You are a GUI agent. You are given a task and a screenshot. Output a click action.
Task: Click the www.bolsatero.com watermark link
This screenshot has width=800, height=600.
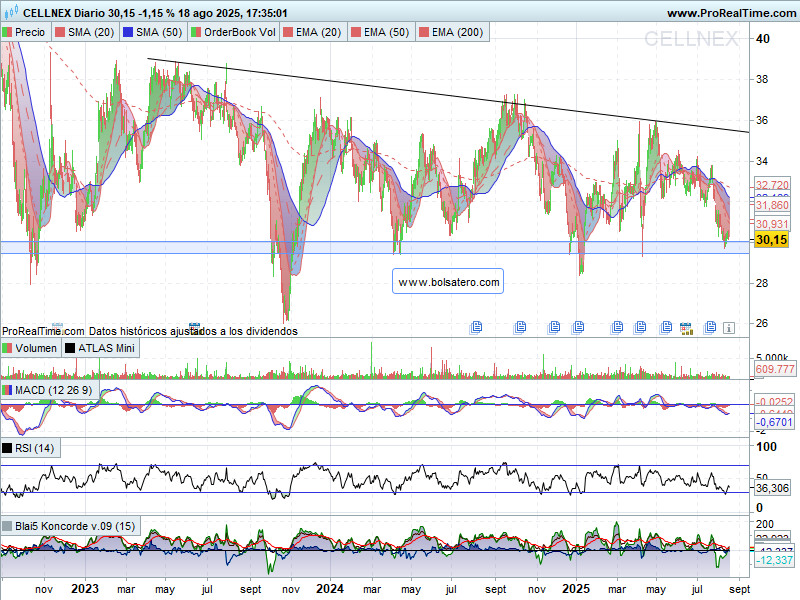click(448, 283)
